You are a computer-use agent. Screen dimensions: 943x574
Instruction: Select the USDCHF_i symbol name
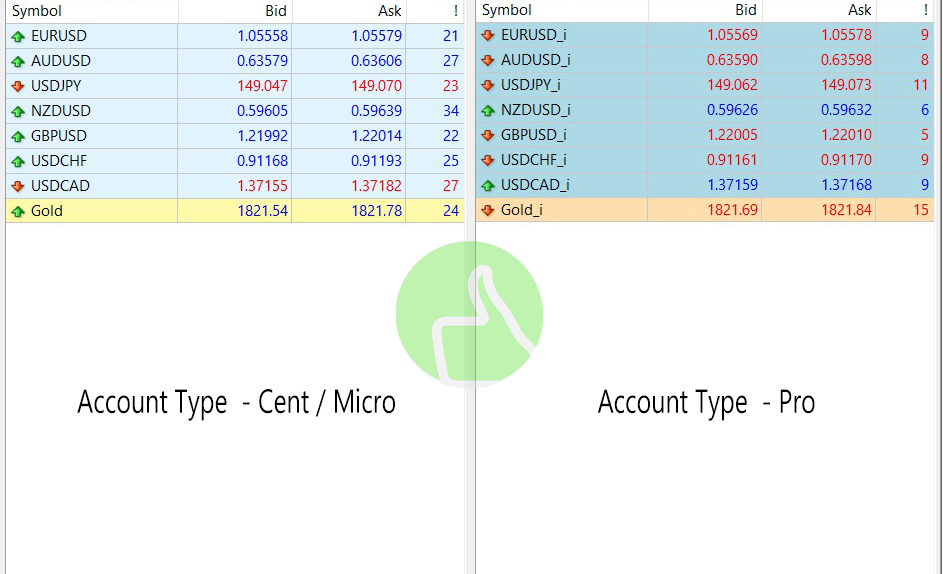pos(534,159)
